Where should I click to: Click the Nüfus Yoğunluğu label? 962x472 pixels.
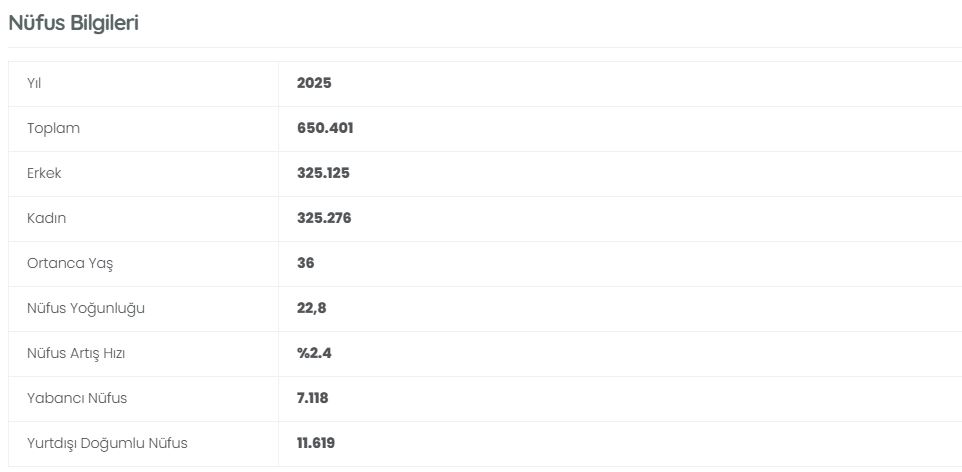coord(86,308)
